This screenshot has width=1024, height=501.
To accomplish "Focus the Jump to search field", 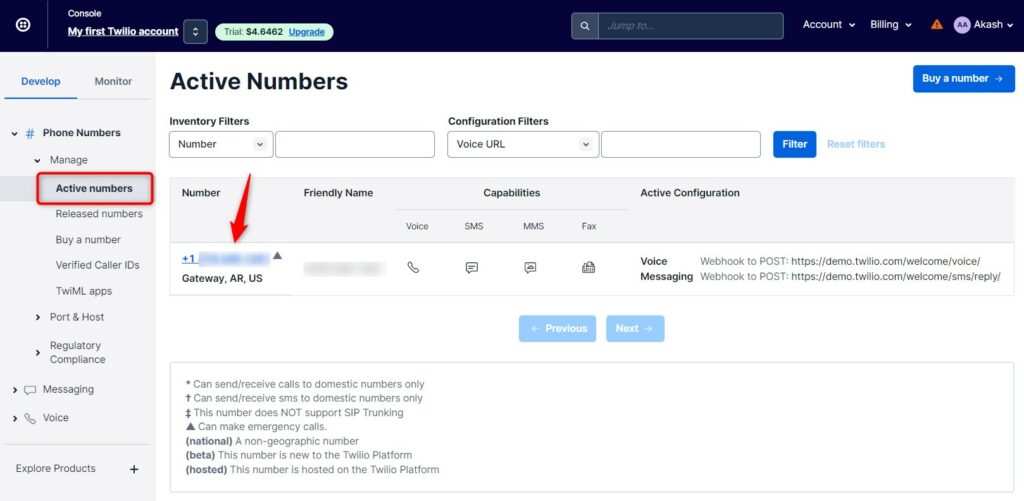I will click(690, 26).
